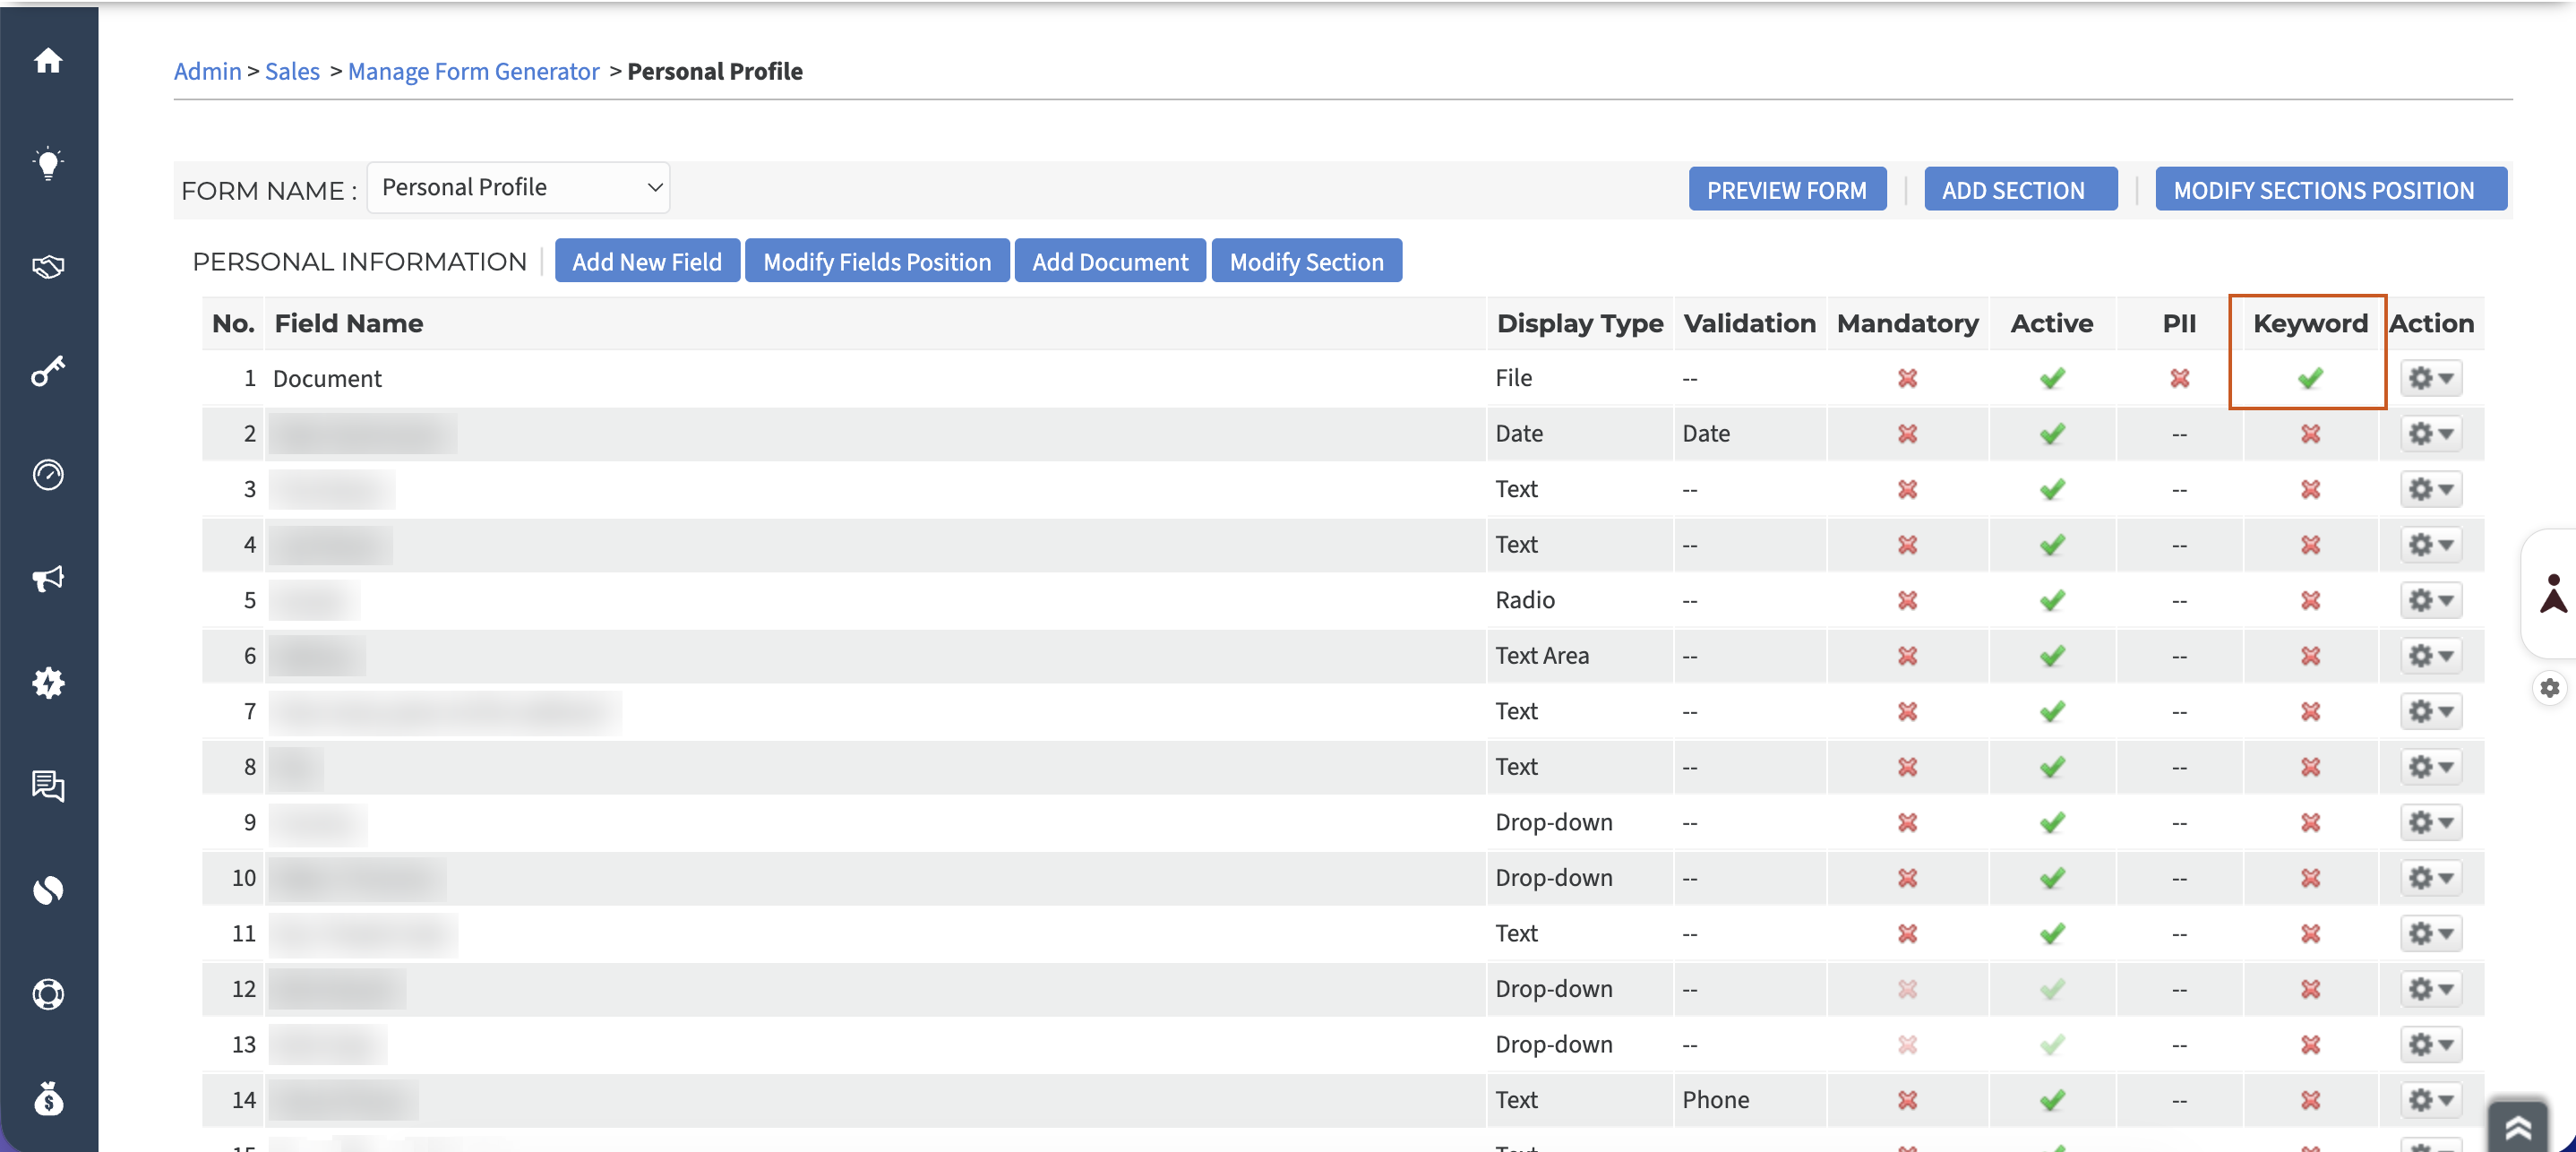Open action gear menu for row 14
Screen dimensions: 2576x1152
click(x=2431, y=1100)
